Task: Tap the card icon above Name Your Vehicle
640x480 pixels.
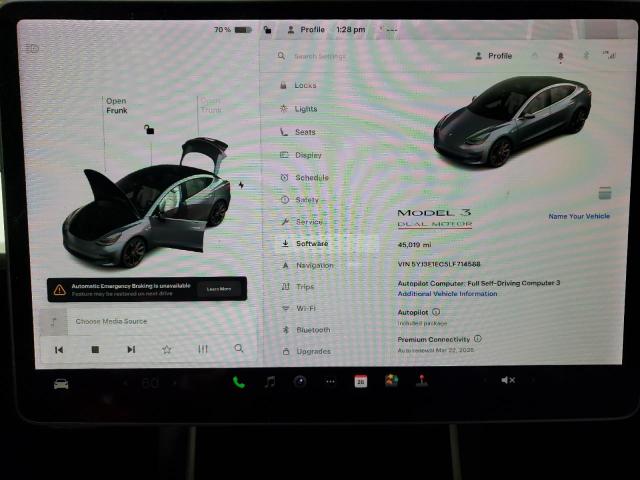Action: pyautogui.click(x=605, y=193)
